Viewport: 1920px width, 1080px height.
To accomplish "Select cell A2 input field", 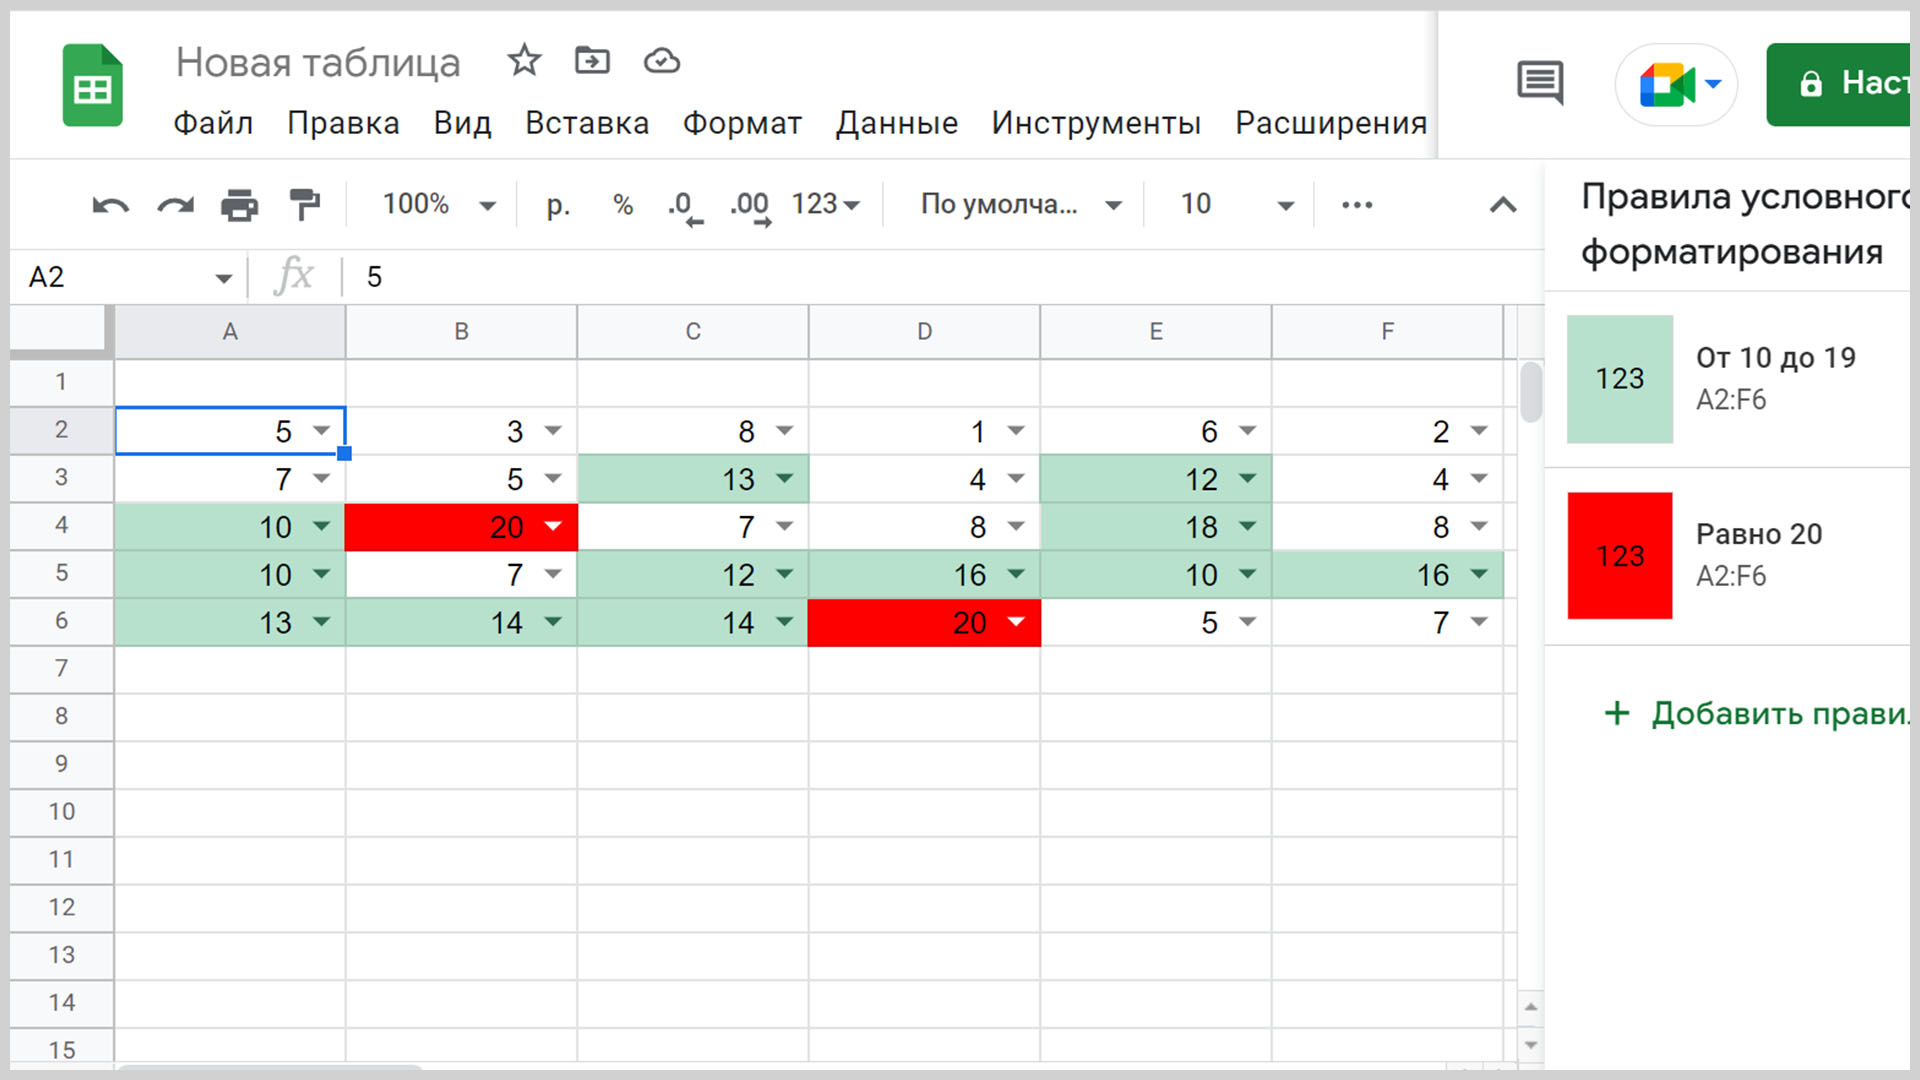I will pos(228,430).
